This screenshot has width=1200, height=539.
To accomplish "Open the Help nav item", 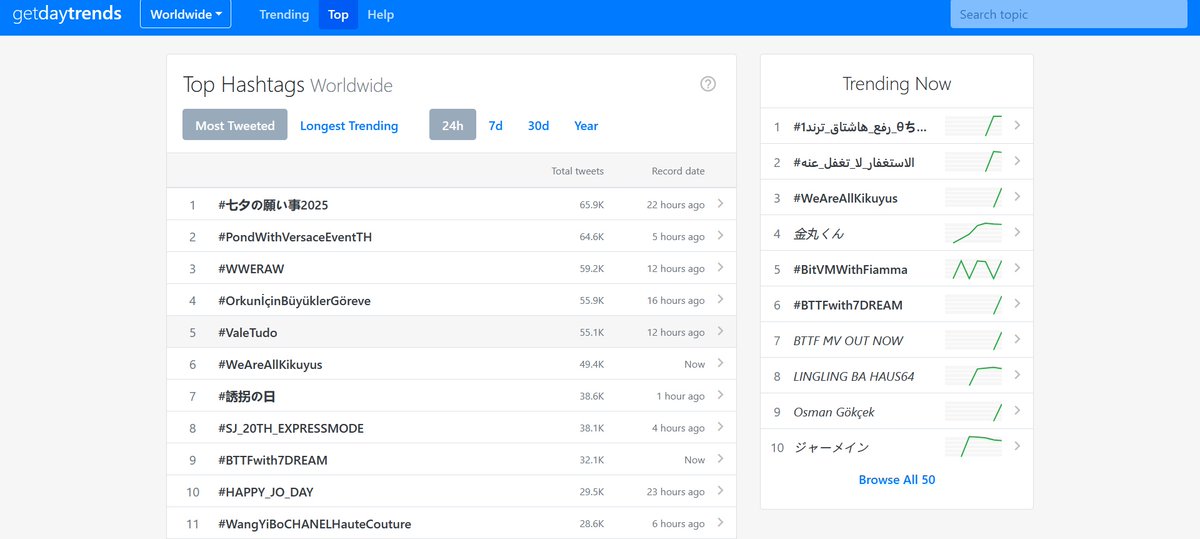I will [x=380, y=14].
